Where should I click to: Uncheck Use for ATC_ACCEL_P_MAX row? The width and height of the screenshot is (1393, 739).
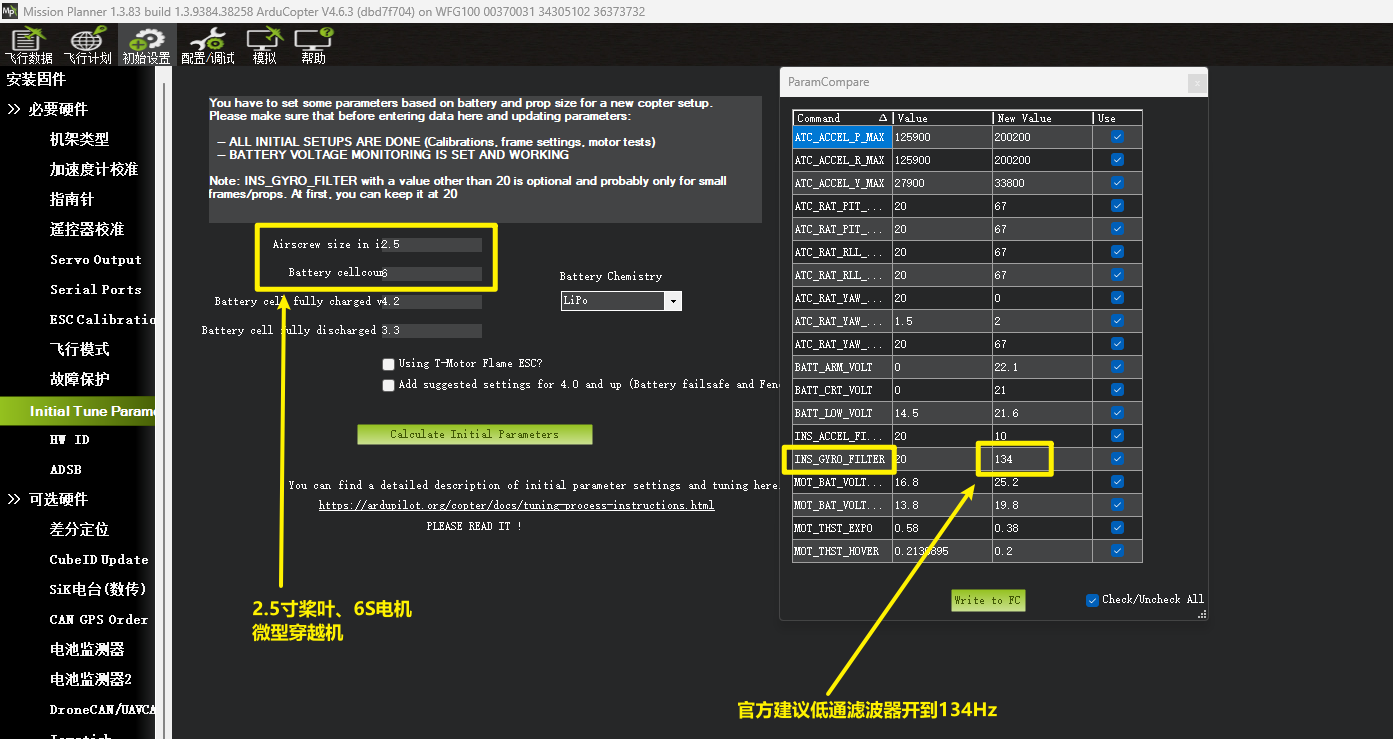click(x=1117, y=137)
